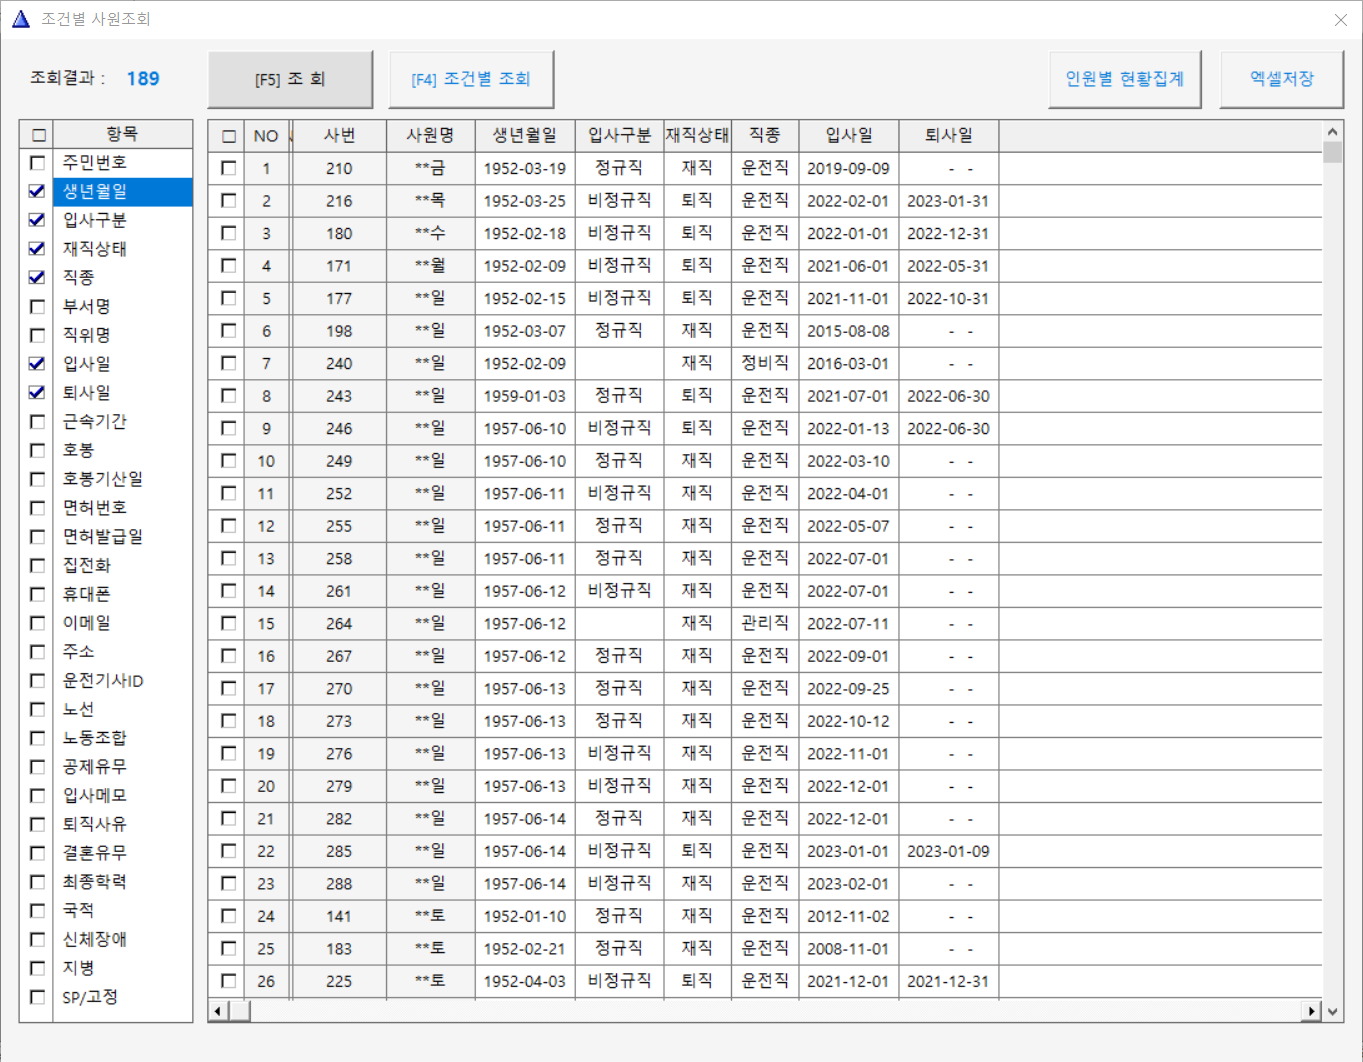Viewport: 1363px width, 1062px height.
Task: Click the 인원별 현황집계 button
Action: [x=1125, y=79]
